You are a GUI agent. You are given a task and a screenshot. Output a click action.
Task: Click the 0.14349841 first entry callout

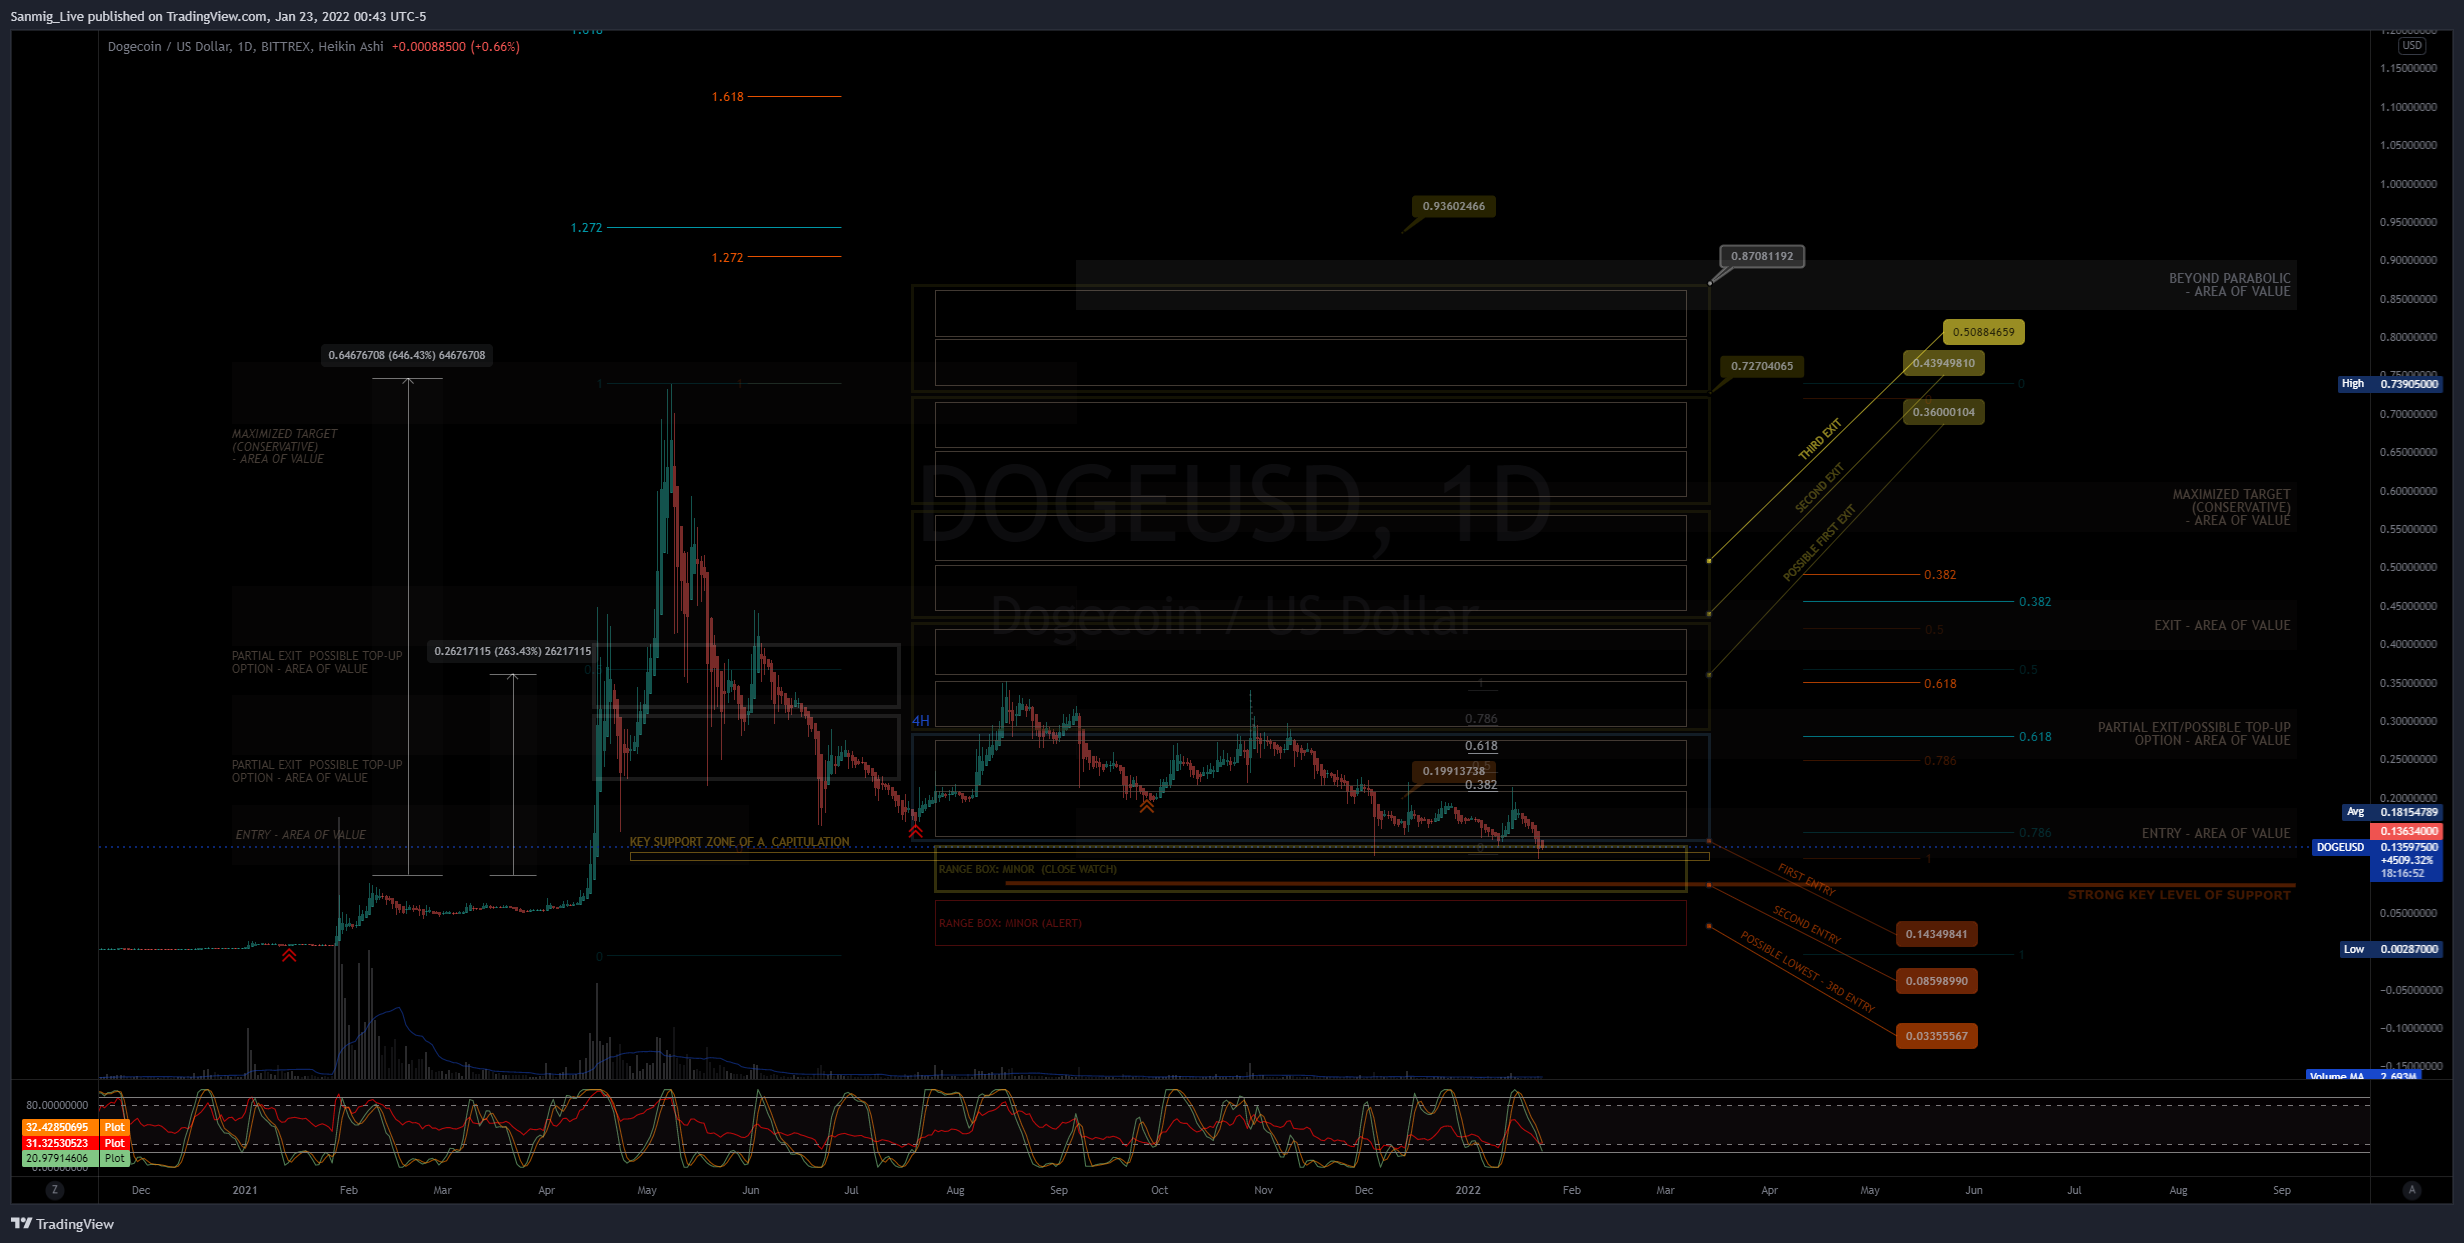(1936, 934)
